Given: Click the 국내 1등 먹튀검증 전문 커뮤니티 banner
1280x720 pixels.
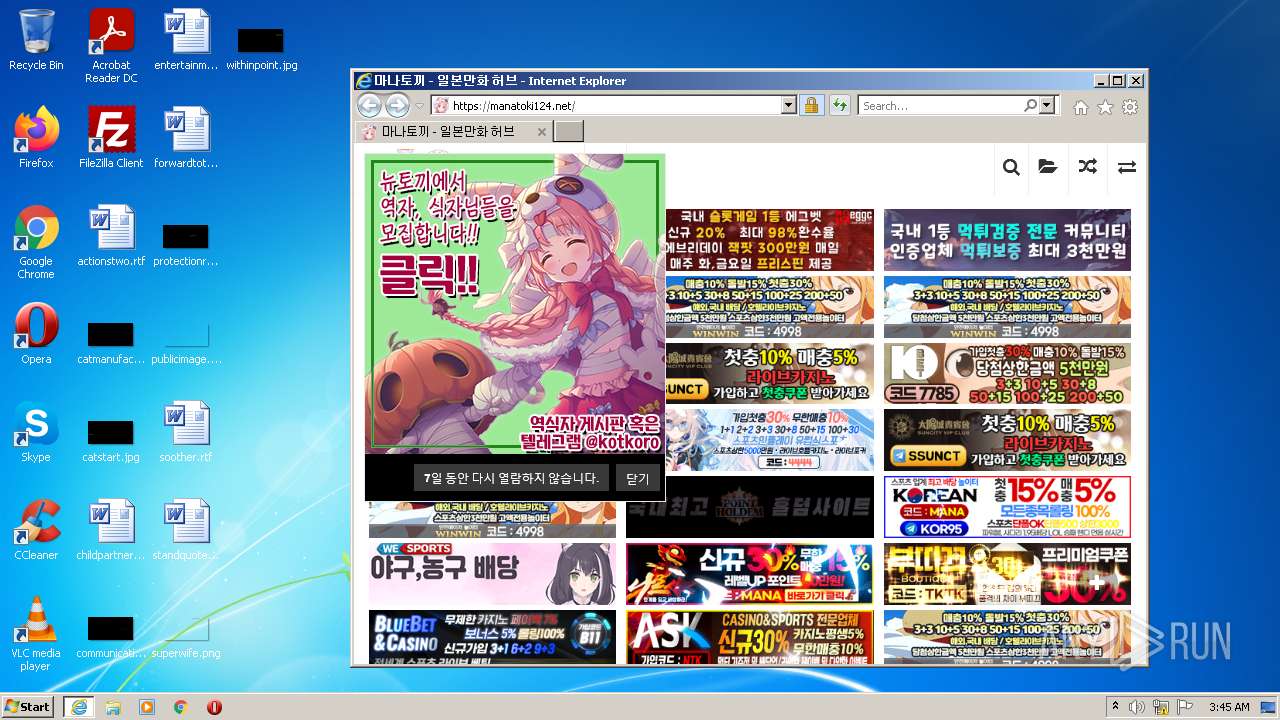Looking at the screenshot, I should 1007,240.
